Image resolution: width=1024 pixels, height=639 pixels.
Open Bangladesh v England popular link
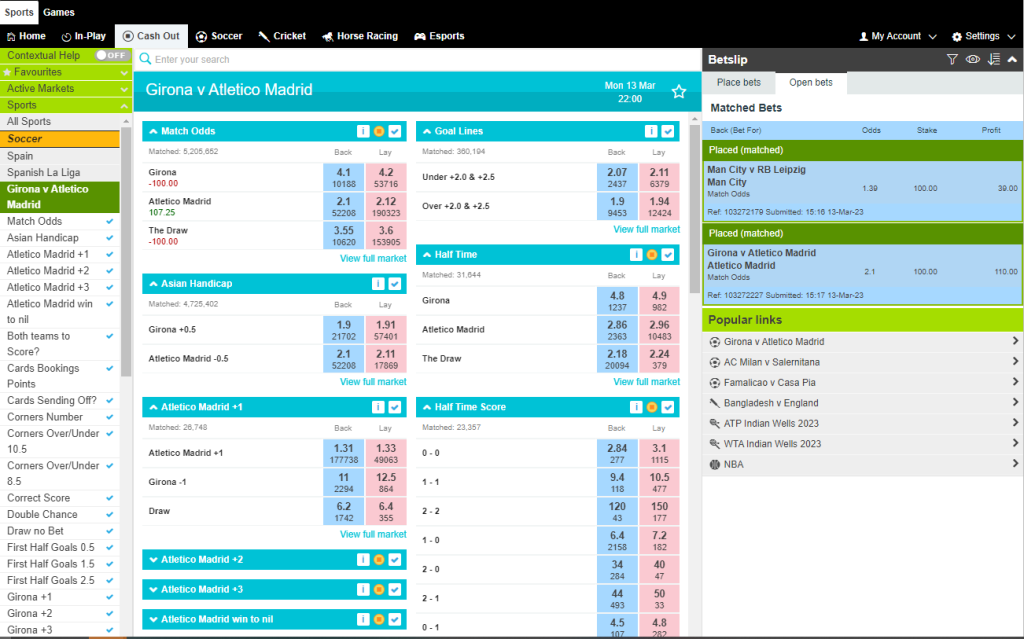(x=863, y=403)
